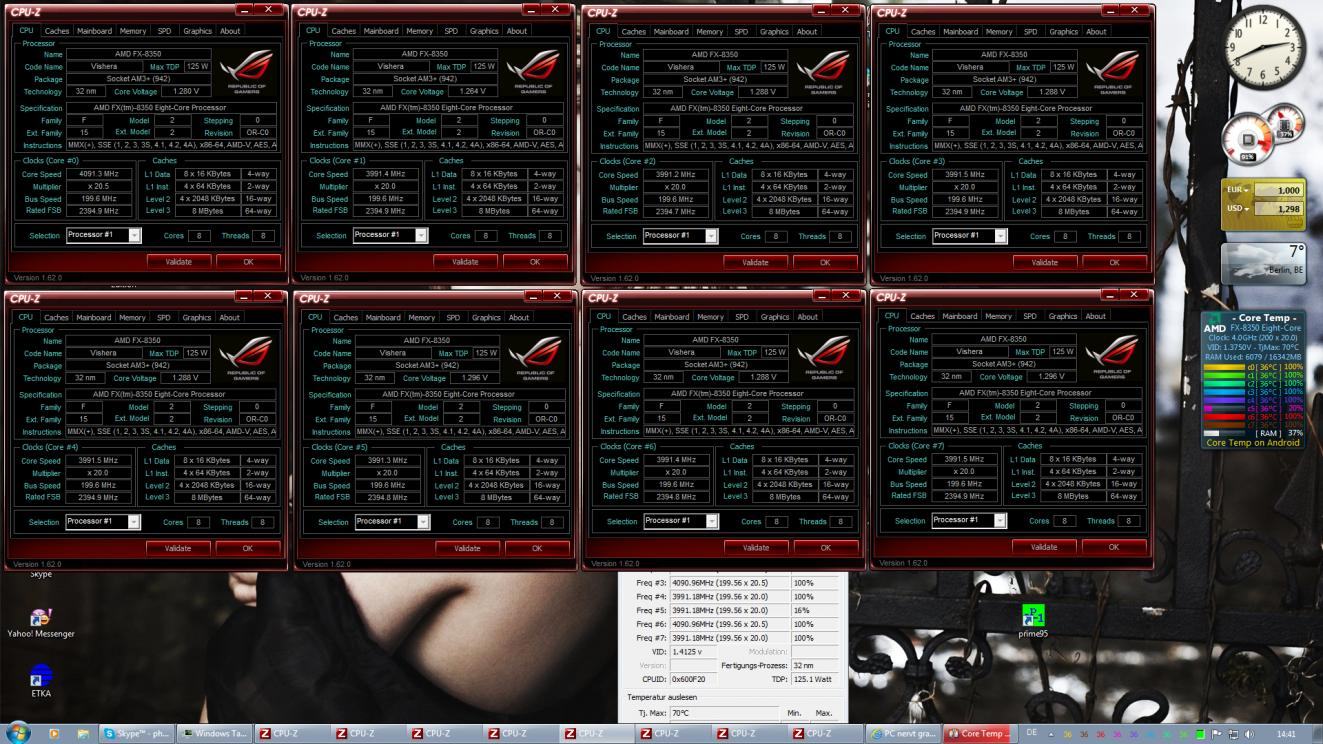Click OK in Core #7 CPU-Z window
Image resolution: width=1323 pixels, height=744 pixels.
coord(1114,547)
